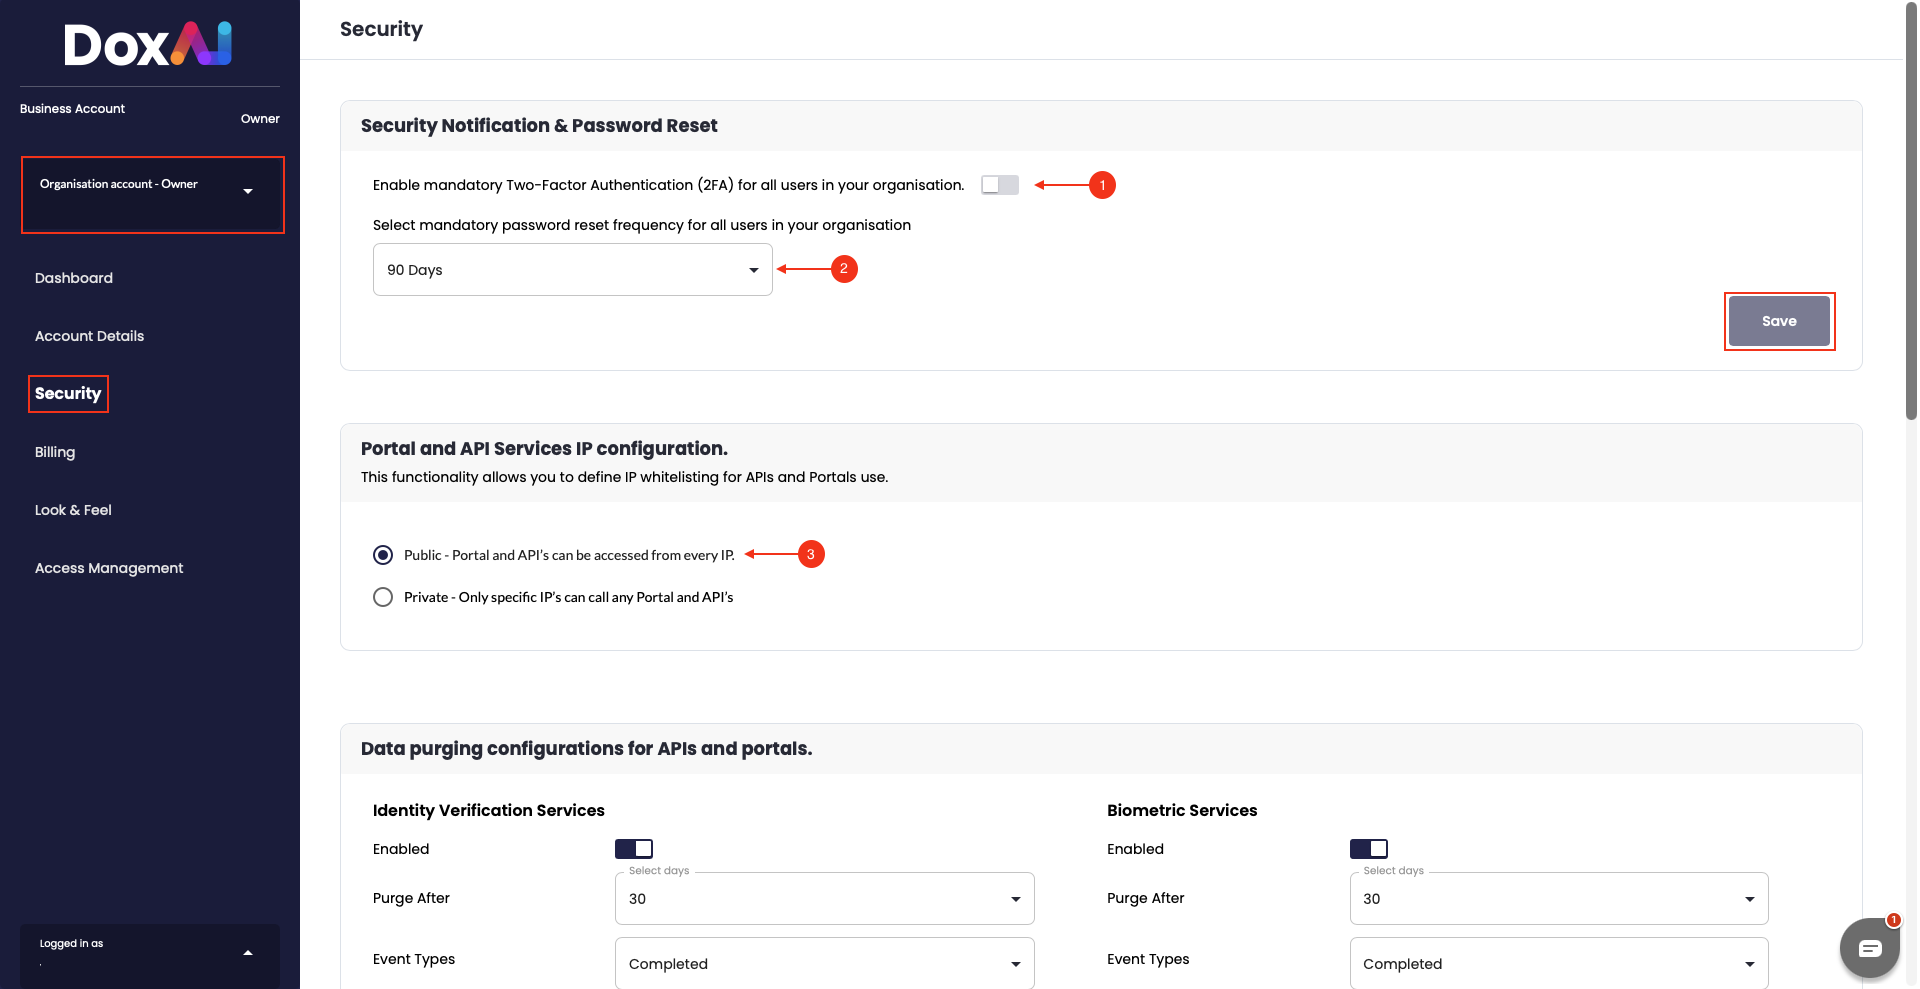Select Public portal access radio option

[383, 555]
